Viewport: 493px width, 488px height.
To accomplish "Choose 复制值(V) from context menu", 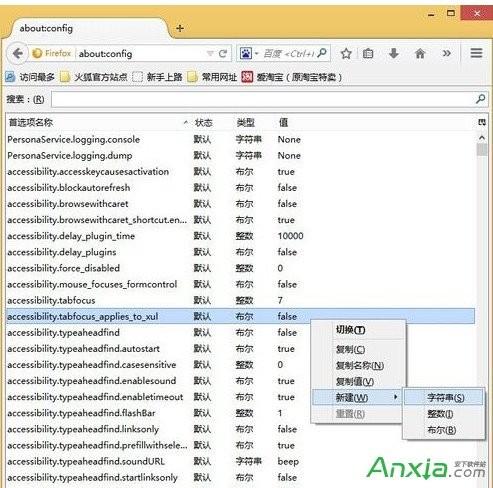I will 358,382.
